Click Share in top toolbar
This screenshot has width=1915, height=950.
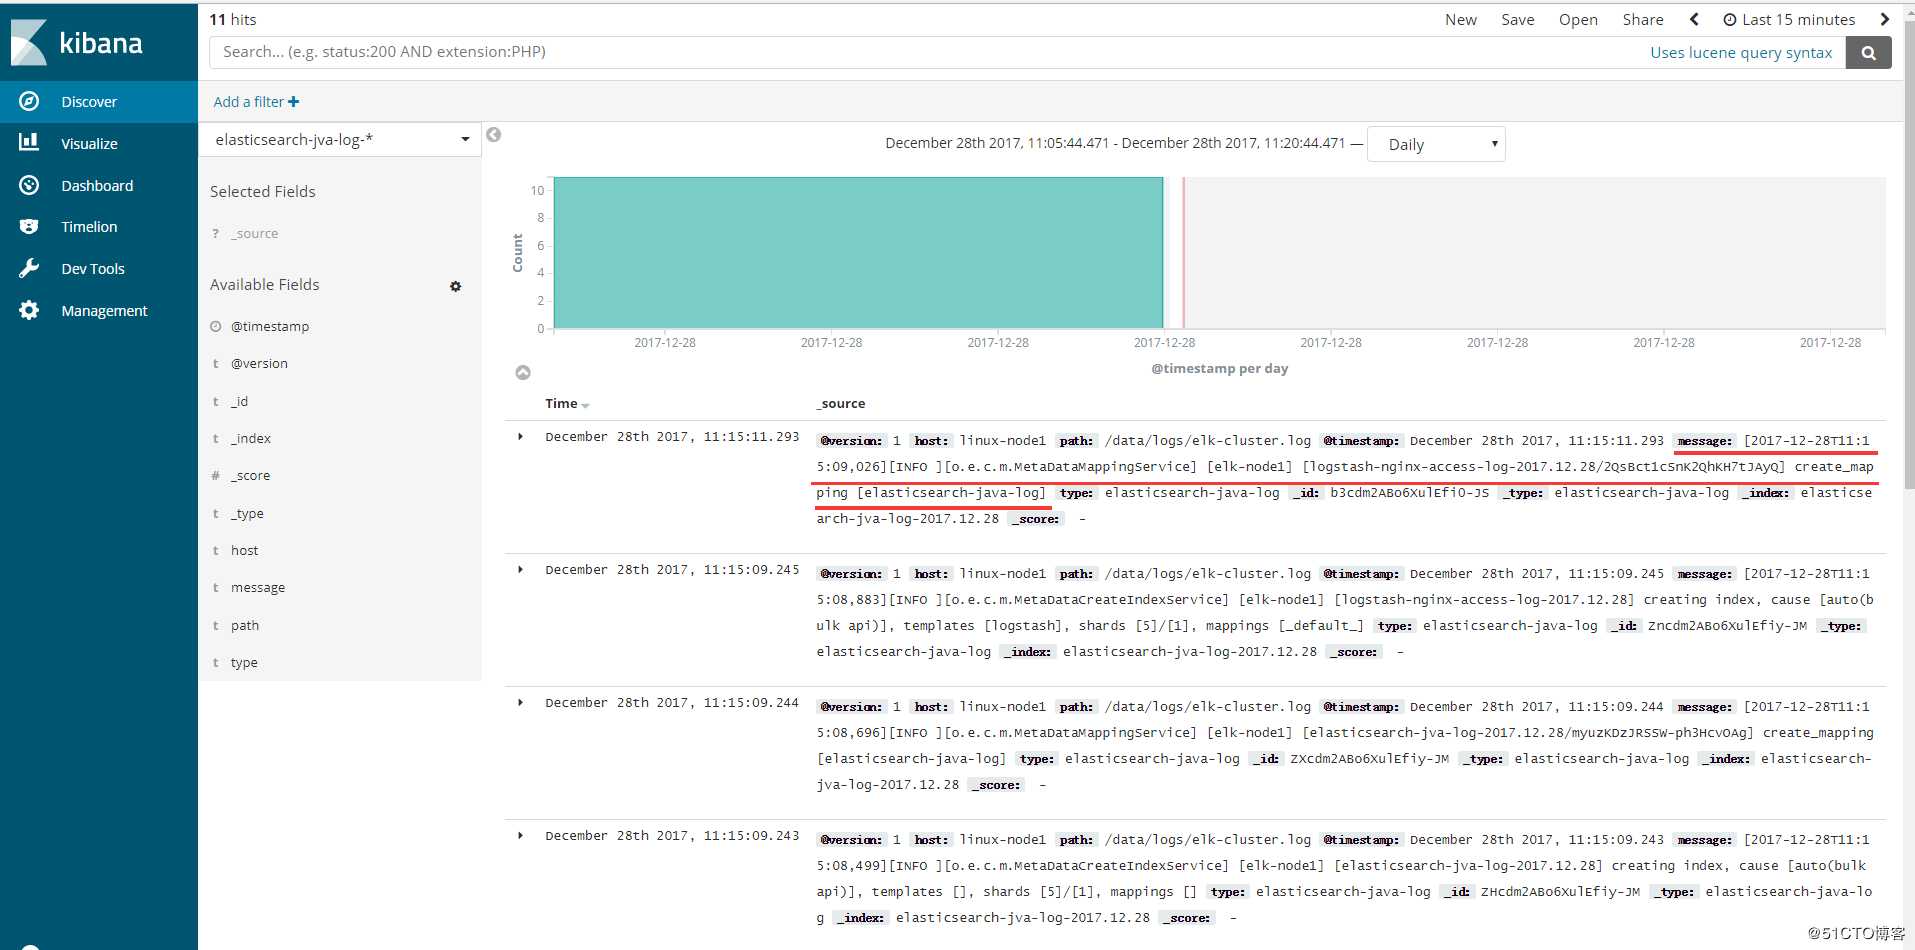point(1643,20)
